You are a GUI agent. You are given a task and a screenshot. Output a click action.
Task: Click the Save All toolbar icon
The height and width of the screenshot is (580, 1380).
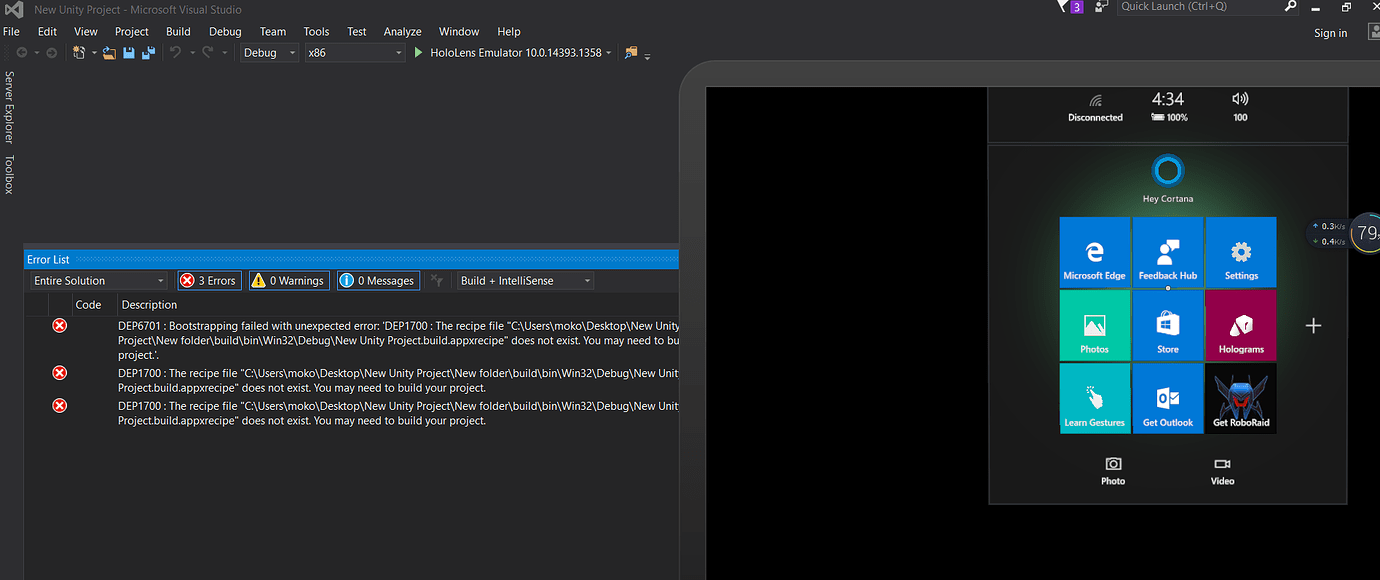pyautogui.click(x=148, y=53)
